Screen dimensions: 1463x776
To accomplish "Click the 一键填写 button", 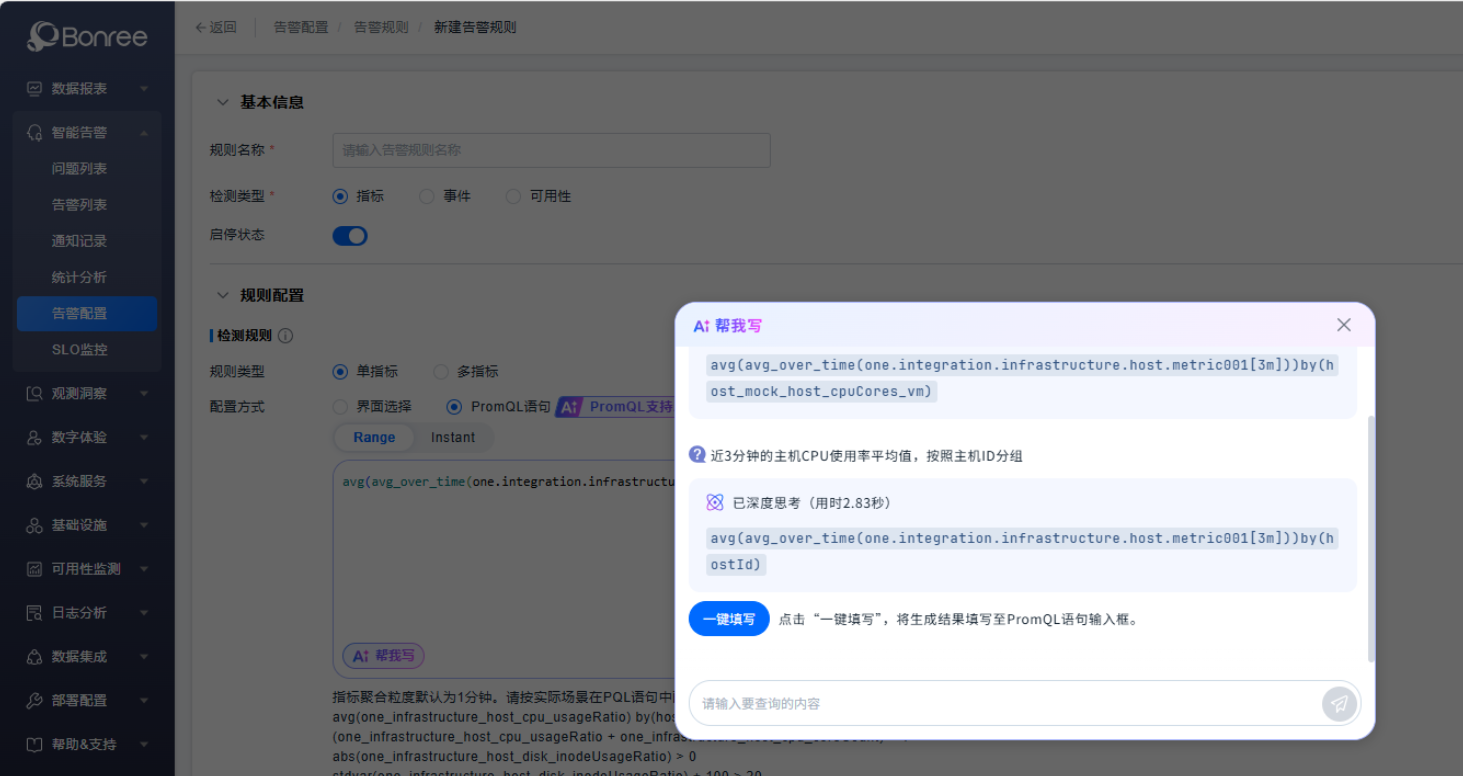I will [729, 619].
